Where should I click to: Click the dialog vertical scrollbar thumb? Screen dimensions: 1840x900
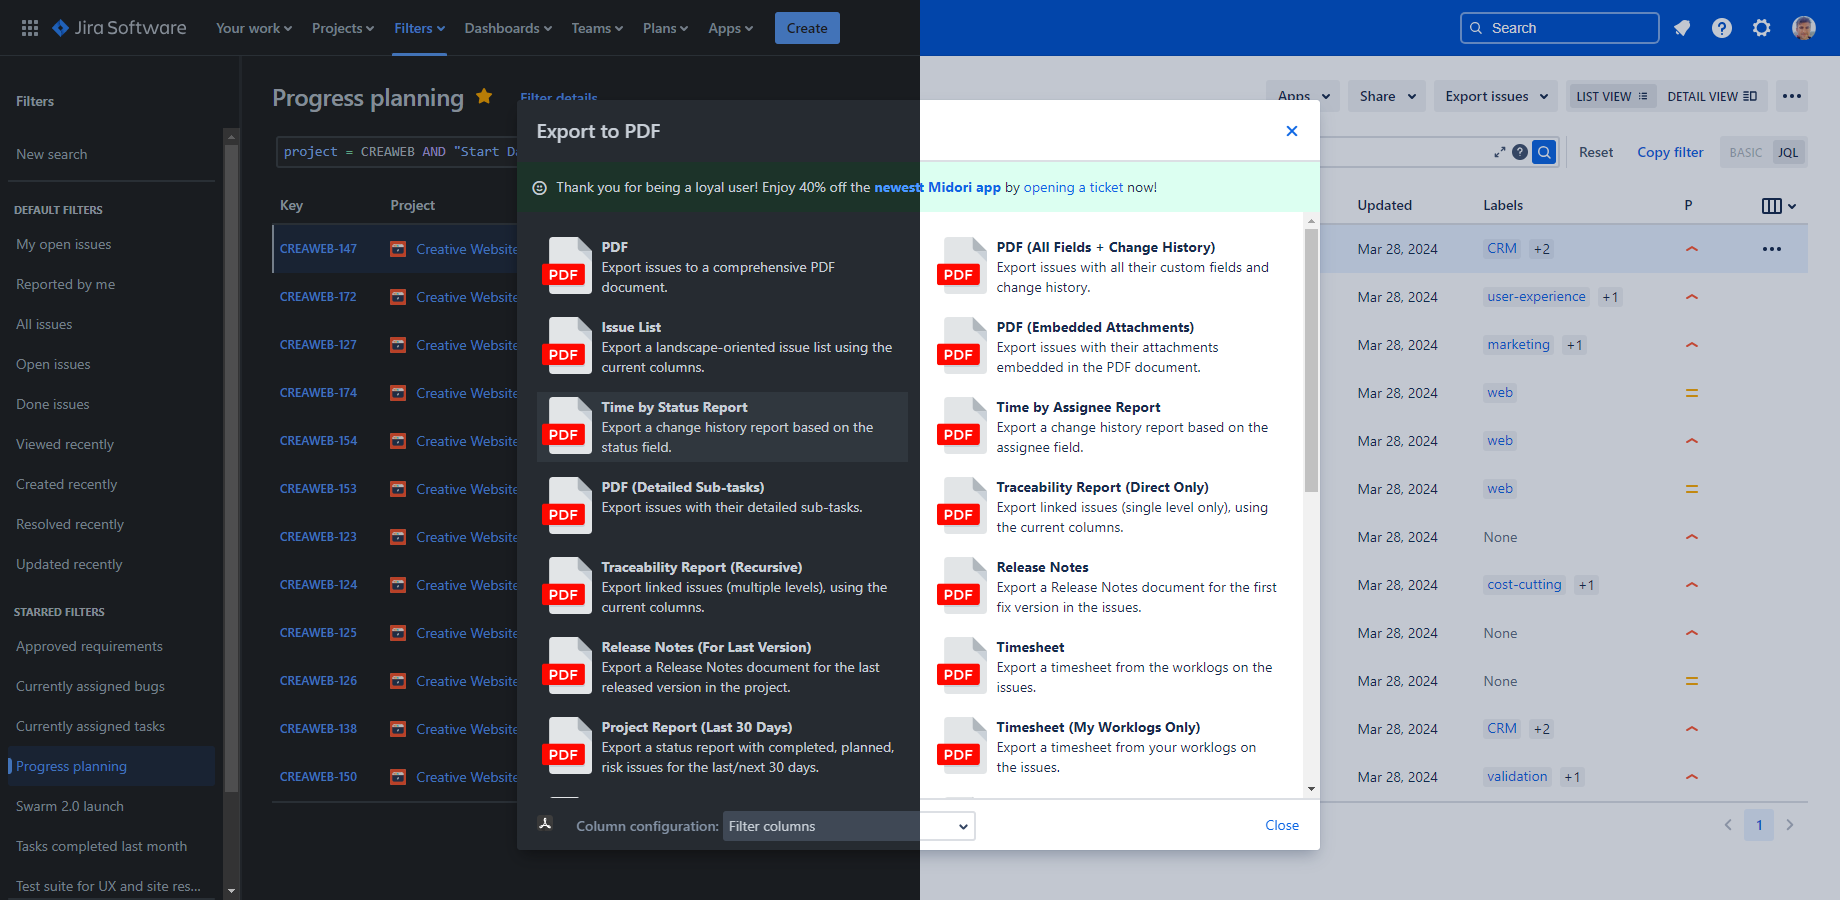click(x=1311, y=360)
